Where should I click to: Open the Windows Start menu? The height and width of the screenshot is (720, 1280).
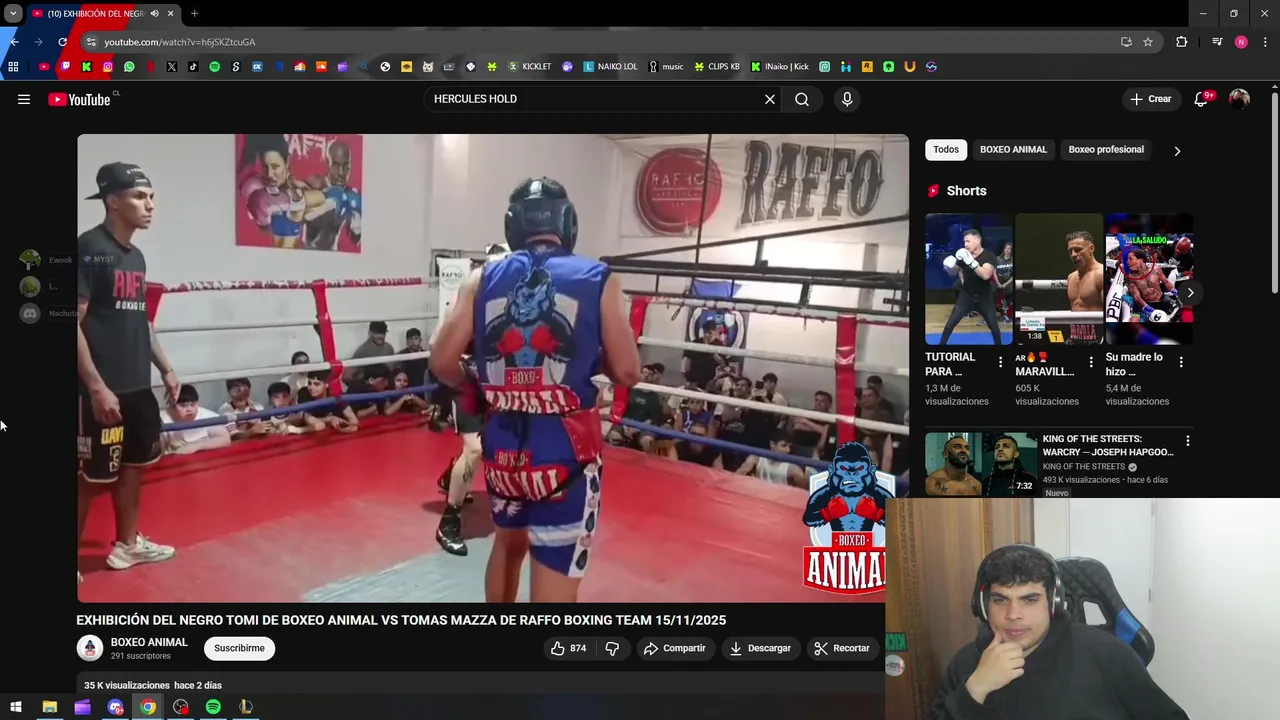click(x=16, y=707)
